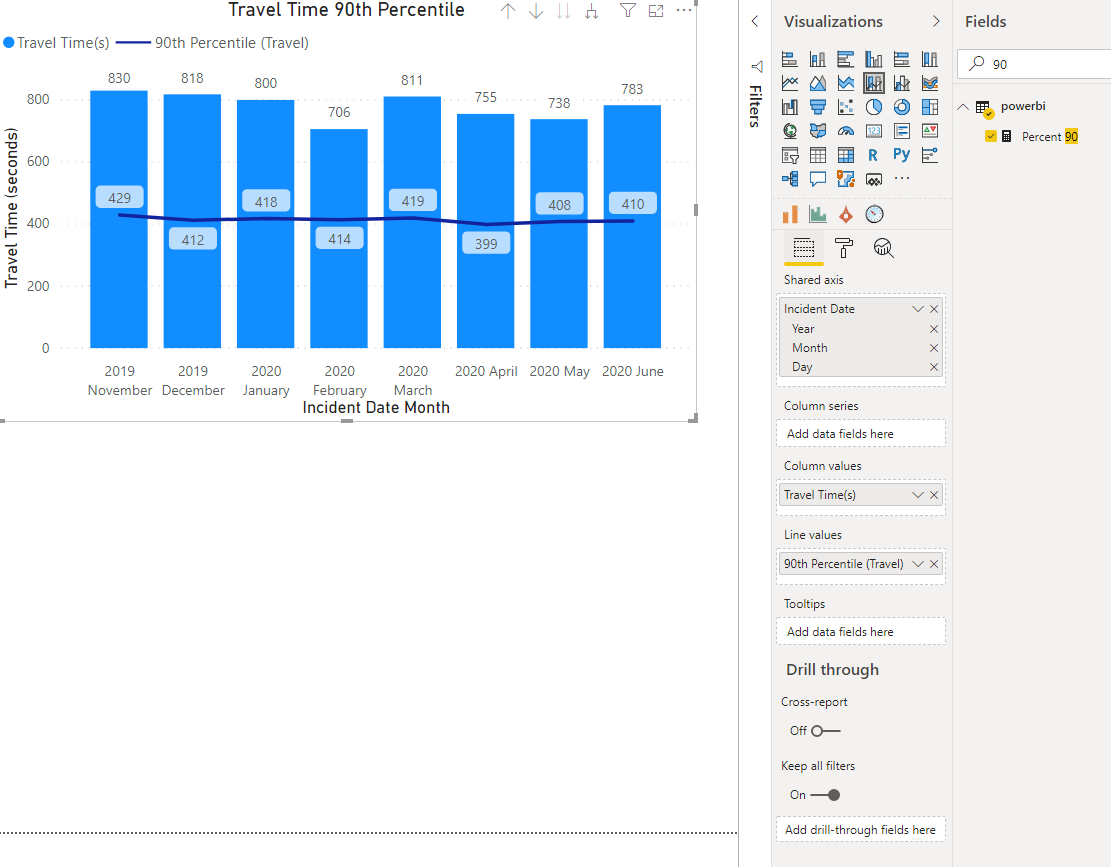This screenshot has height=867, width=1111.
Task: Choose the ArcGIS Maps visual
Action: (x=845, y=178)
